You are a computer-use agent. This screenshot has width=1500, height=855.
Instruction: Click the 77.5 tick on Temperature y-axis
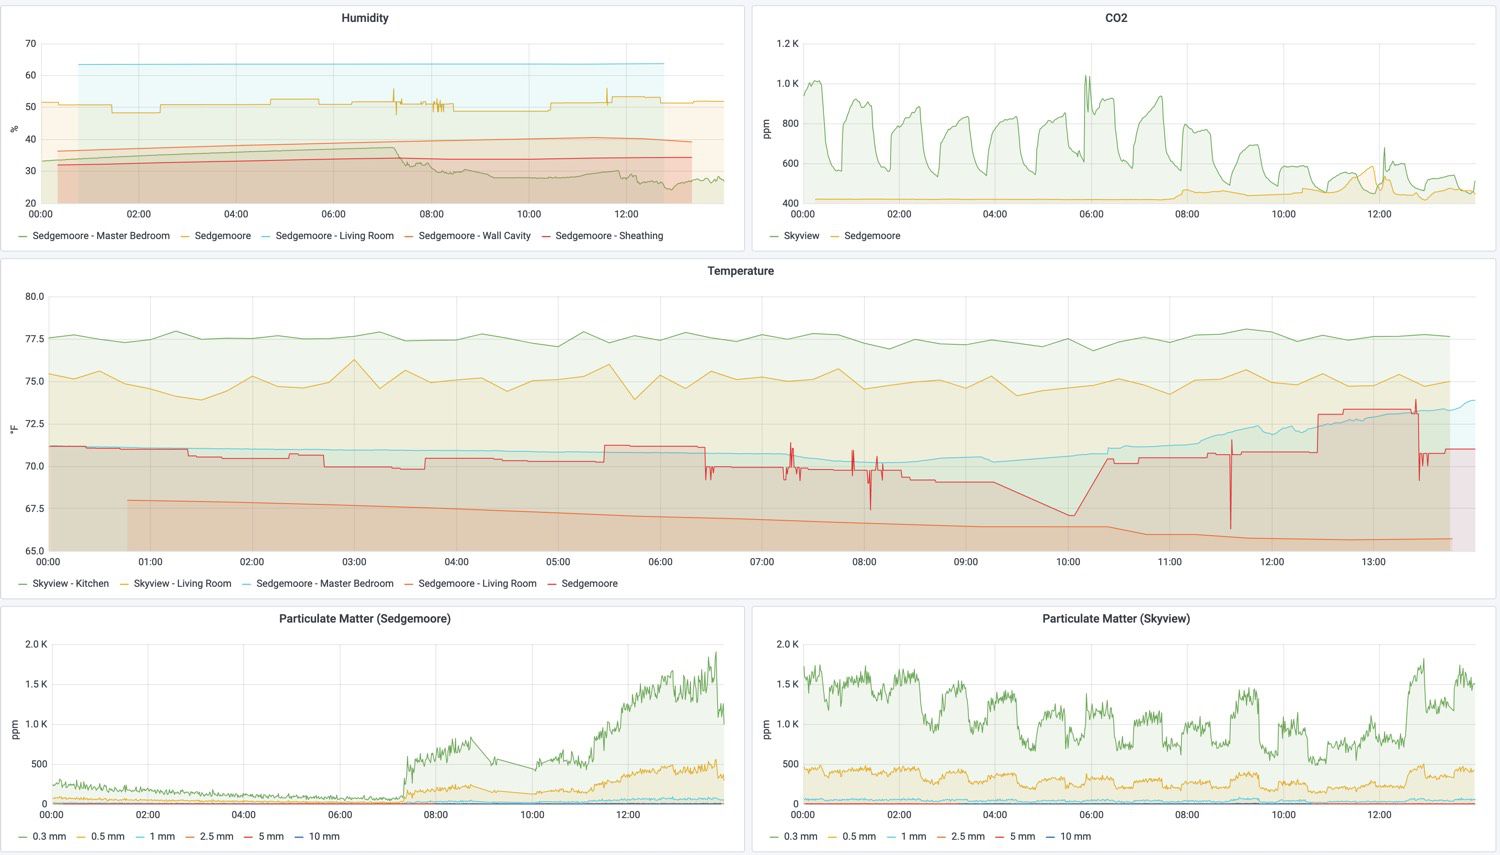(x=34, y=339)
